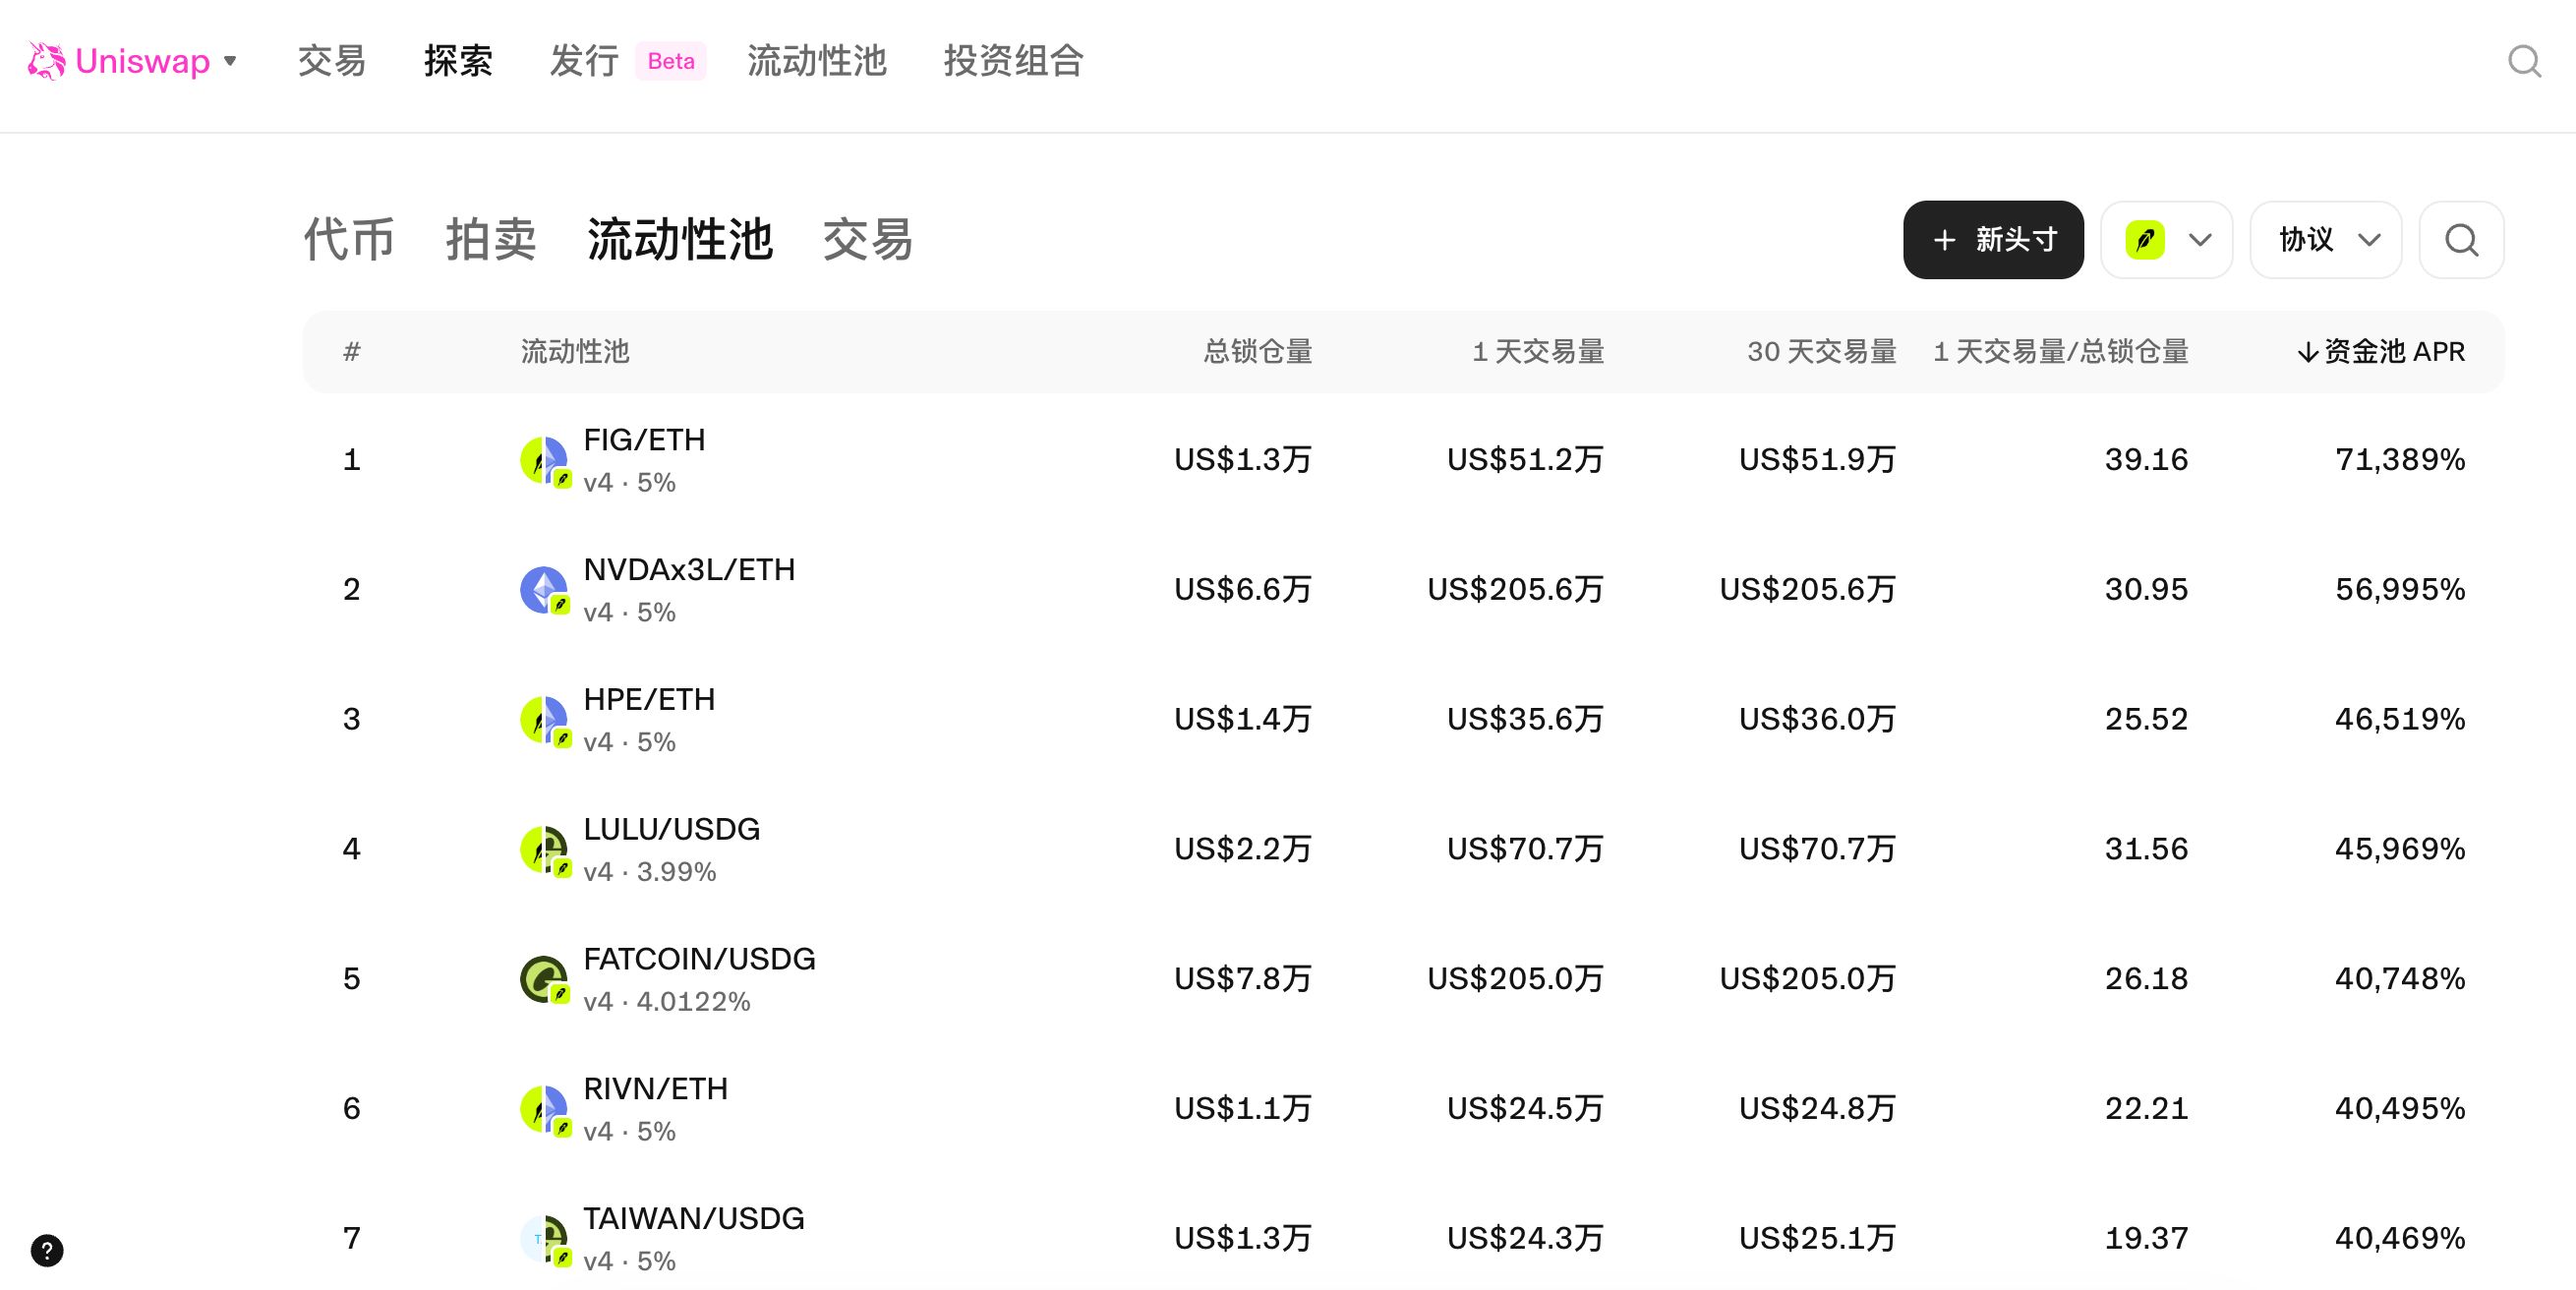Click the US$6.6万 TVL value

(x=1242, y=590)
